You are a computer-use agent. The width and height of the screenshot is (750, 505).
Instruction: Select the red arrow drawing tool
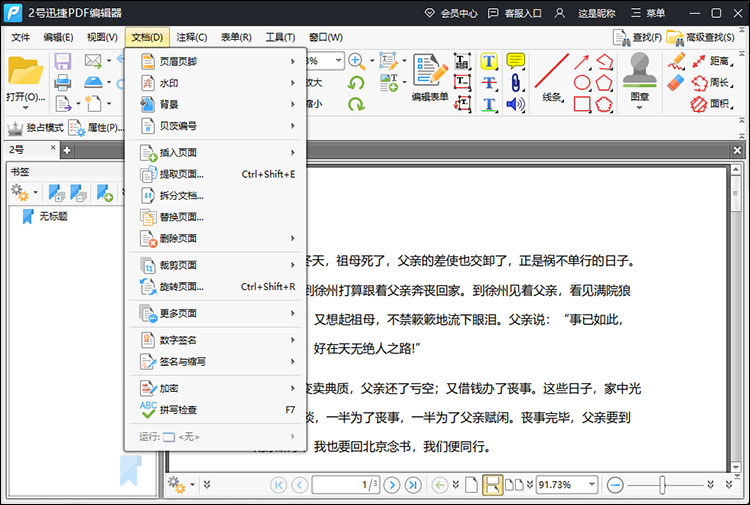pos(582,62)
